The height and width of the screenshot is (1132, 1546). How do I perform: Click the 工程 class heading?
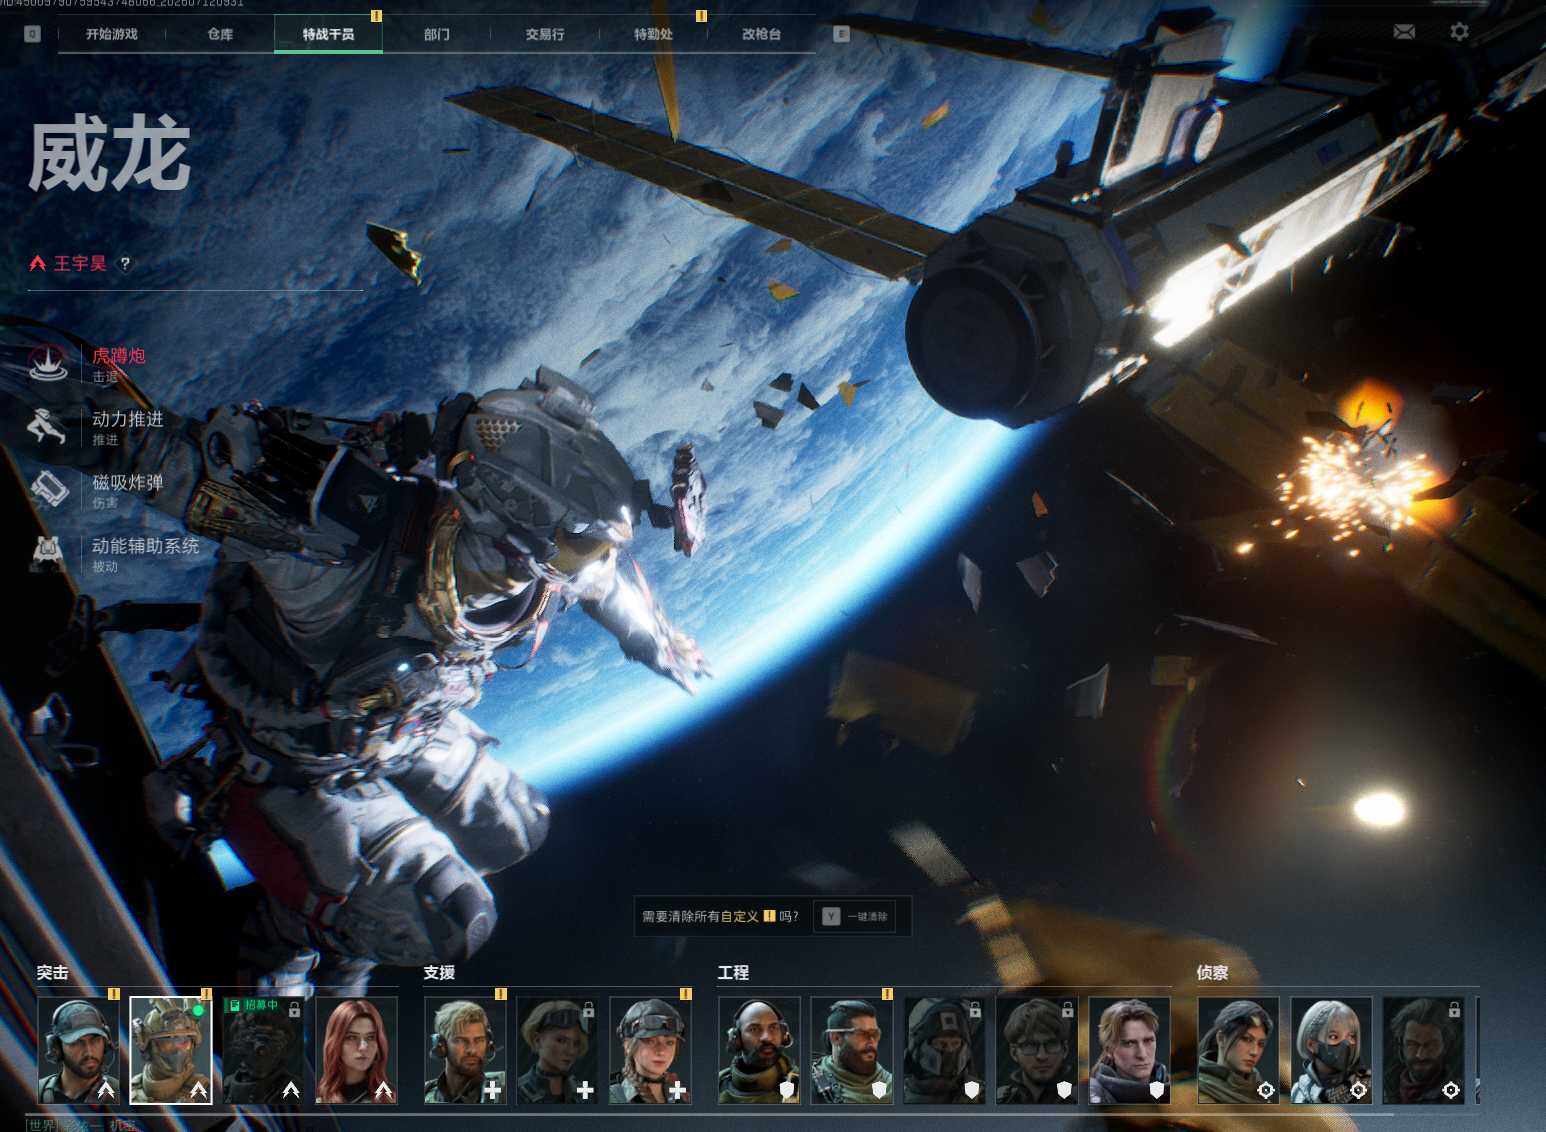tap(733, 972)
